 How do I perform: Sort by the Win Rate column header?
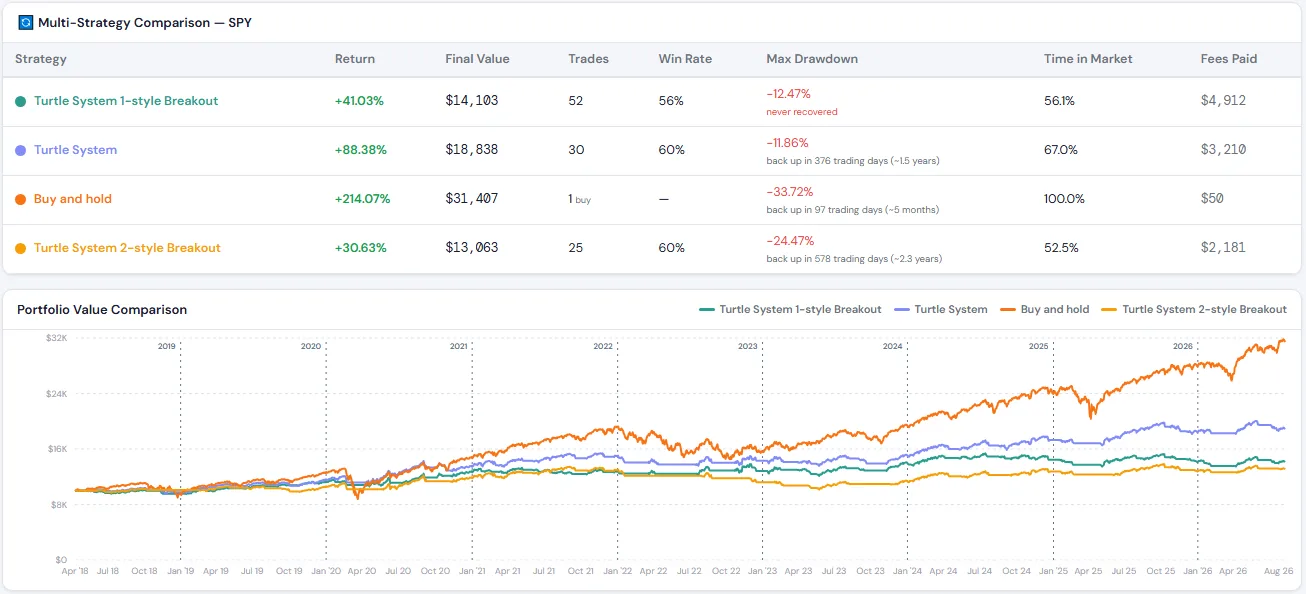[x=685, y=59]
